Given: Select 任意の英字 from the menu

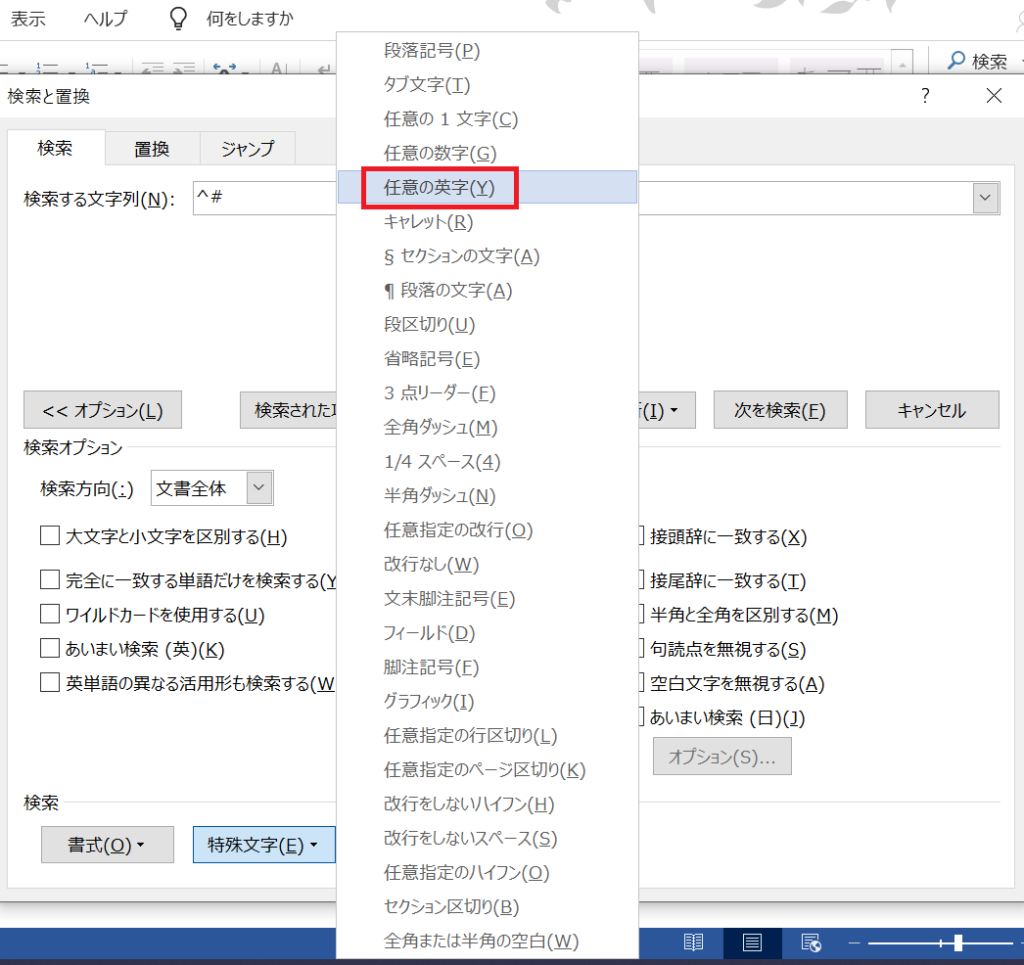Looking at the screenshot, I should coord(439,187).
